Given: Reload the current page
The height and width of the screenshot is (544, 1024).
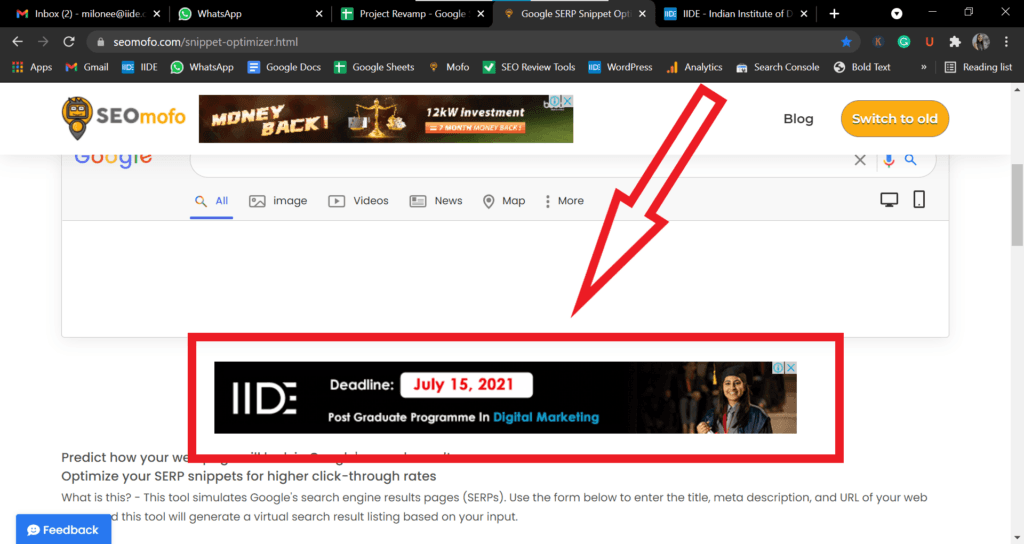Looking at the screenshot, I should [69, 42].
